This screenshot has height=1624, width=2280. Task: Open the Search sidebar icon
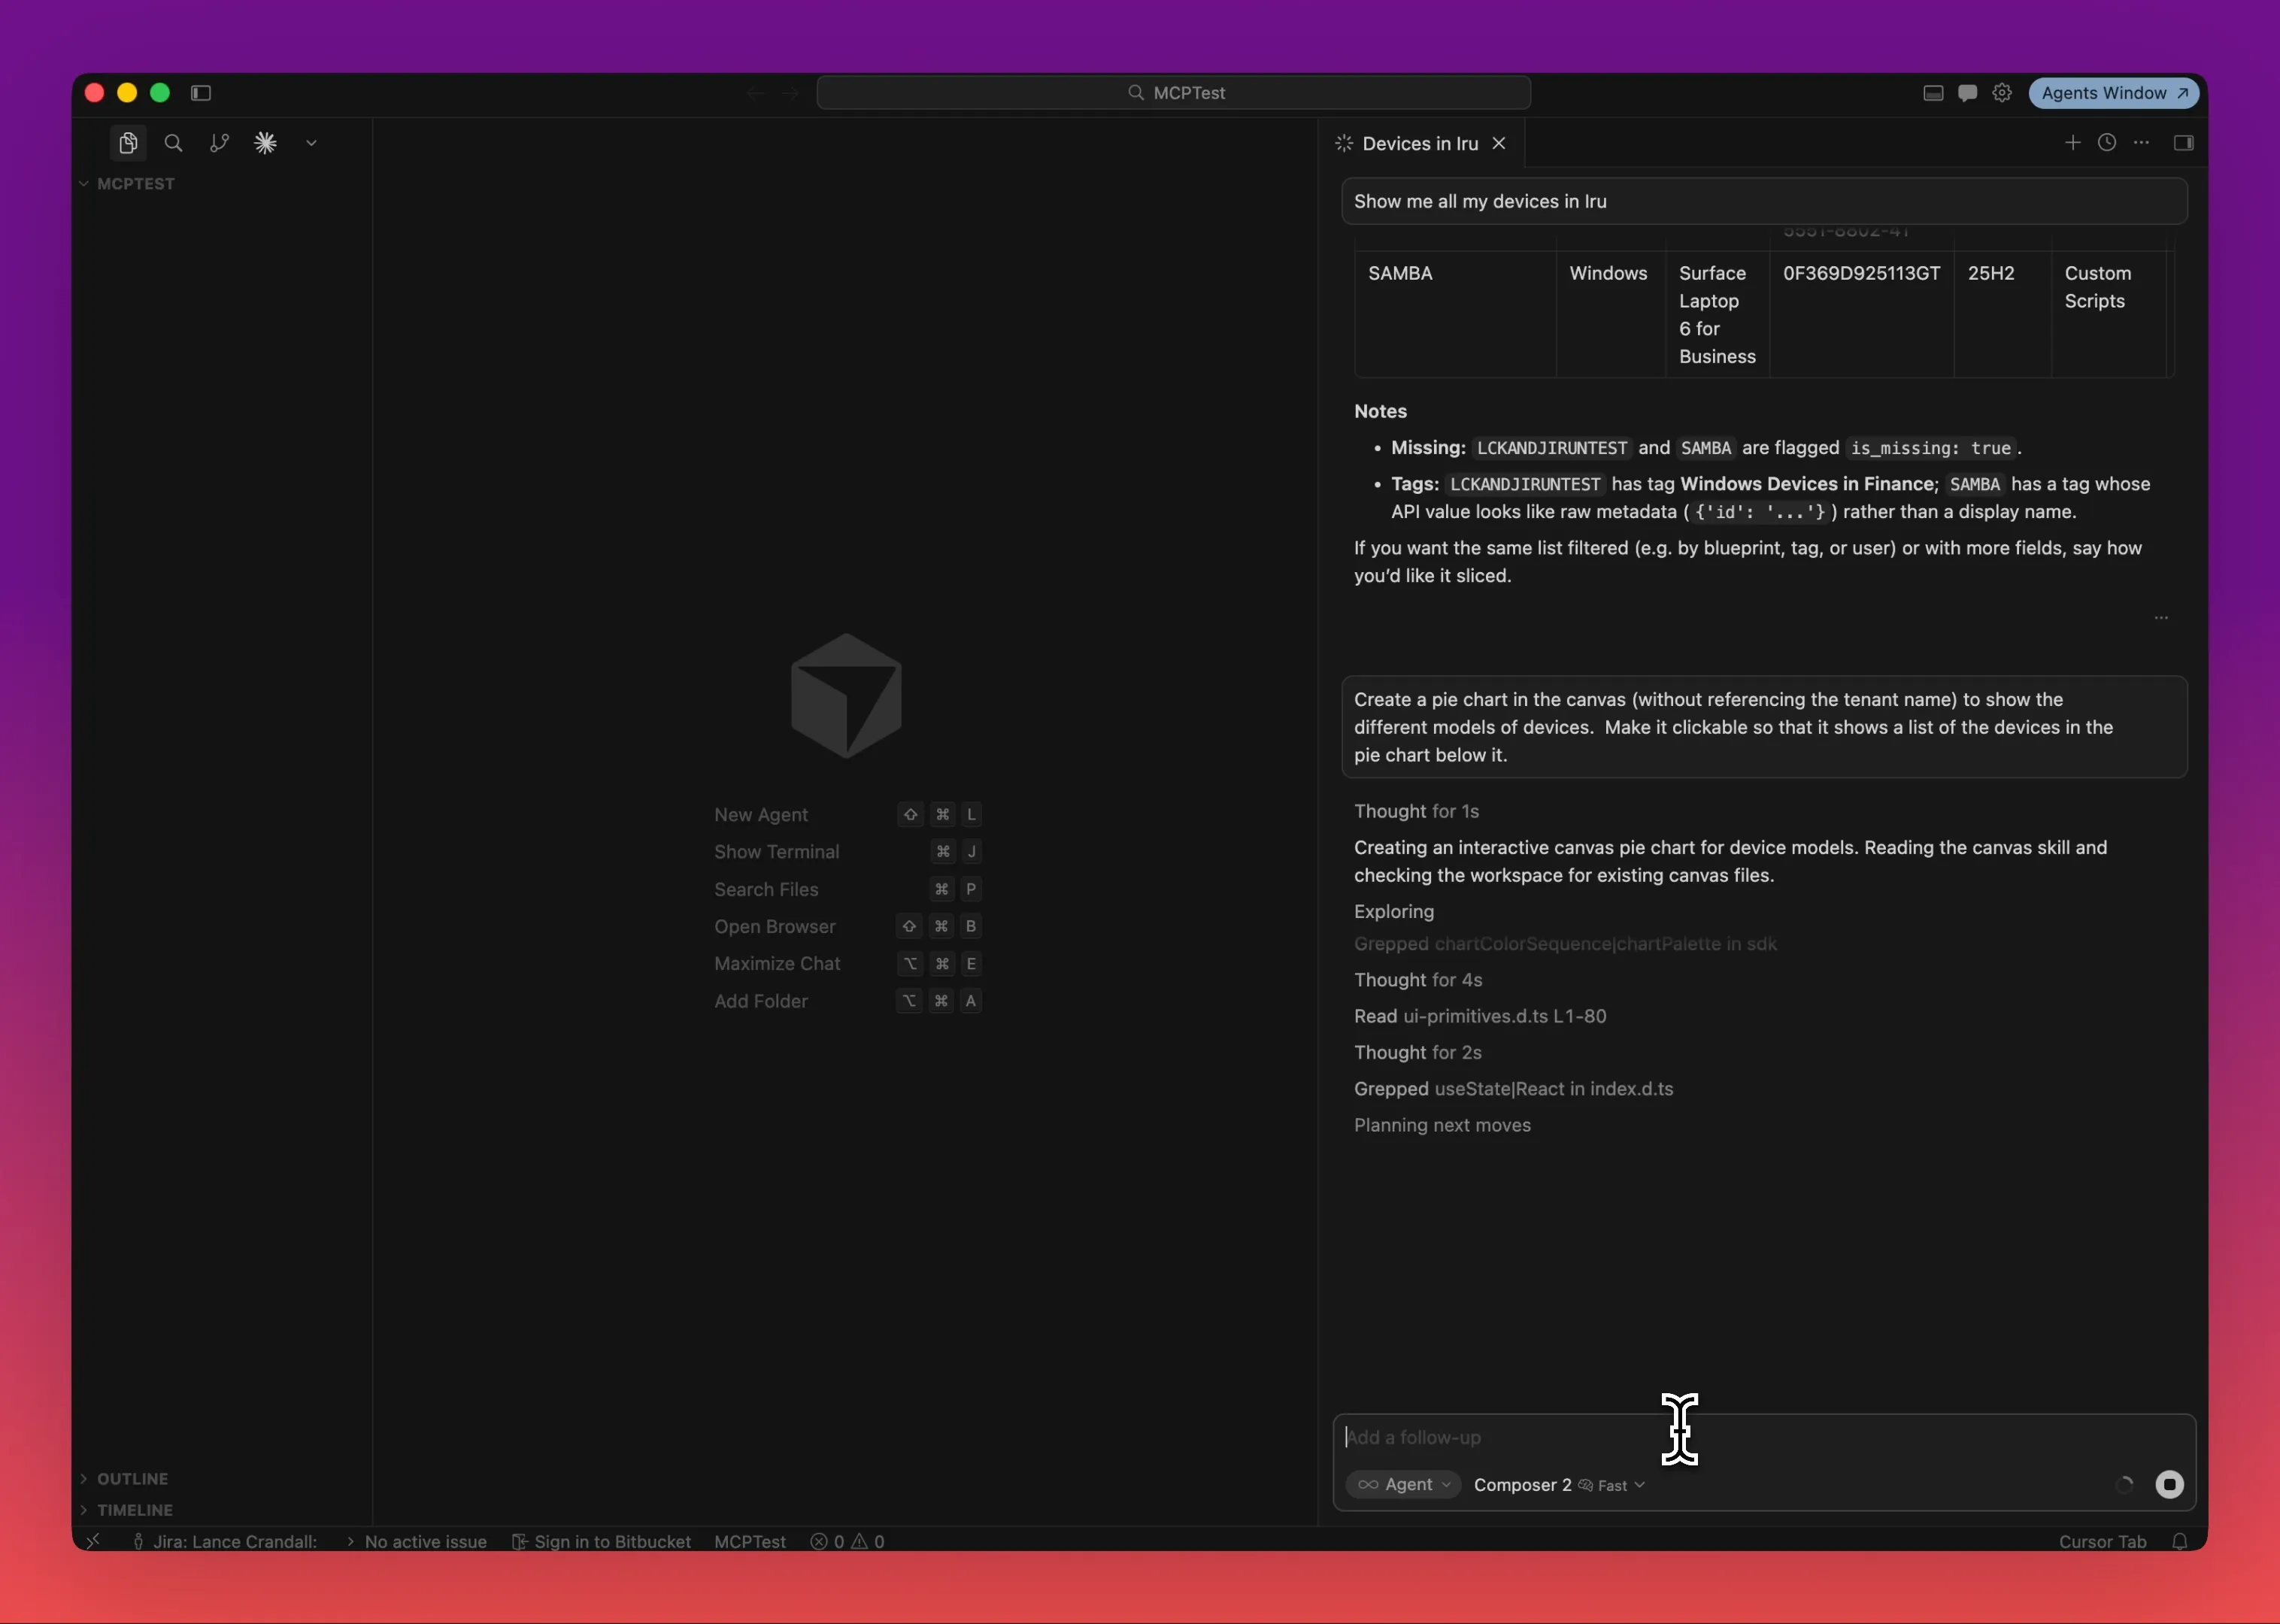pyautogui.click(x=173, y=143)
